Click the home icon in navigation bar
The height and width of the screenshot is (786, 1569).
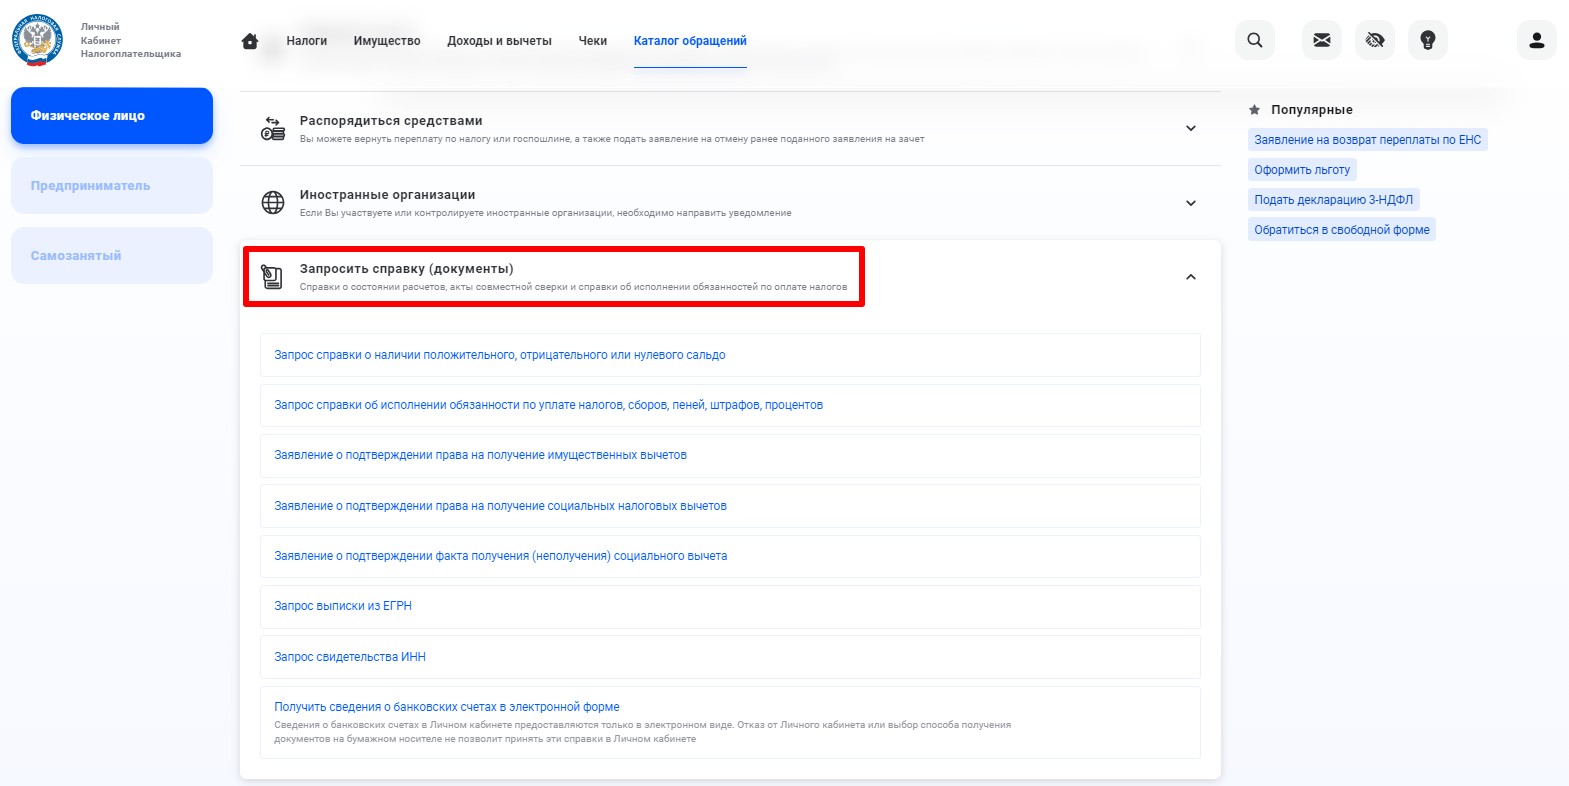pyautogui.click(x=250, y=41)
